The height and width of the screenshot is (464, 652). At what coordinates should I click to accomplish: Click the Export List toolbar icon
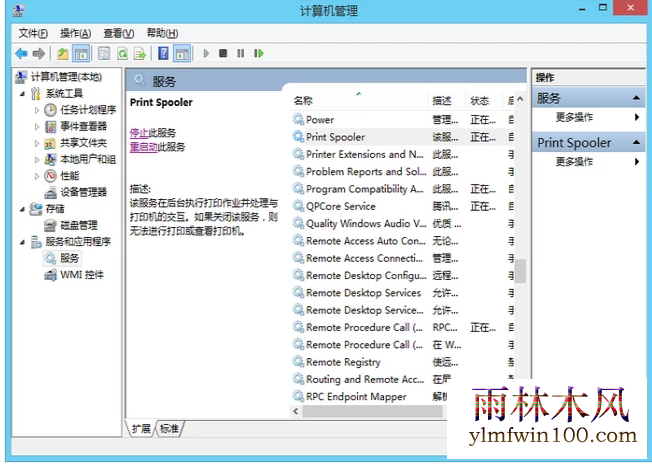click(140, 53)
